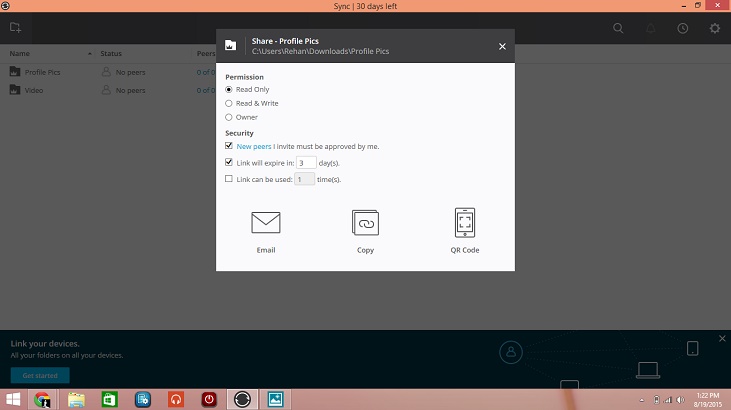Open the history clock icon

pos(683,29)
